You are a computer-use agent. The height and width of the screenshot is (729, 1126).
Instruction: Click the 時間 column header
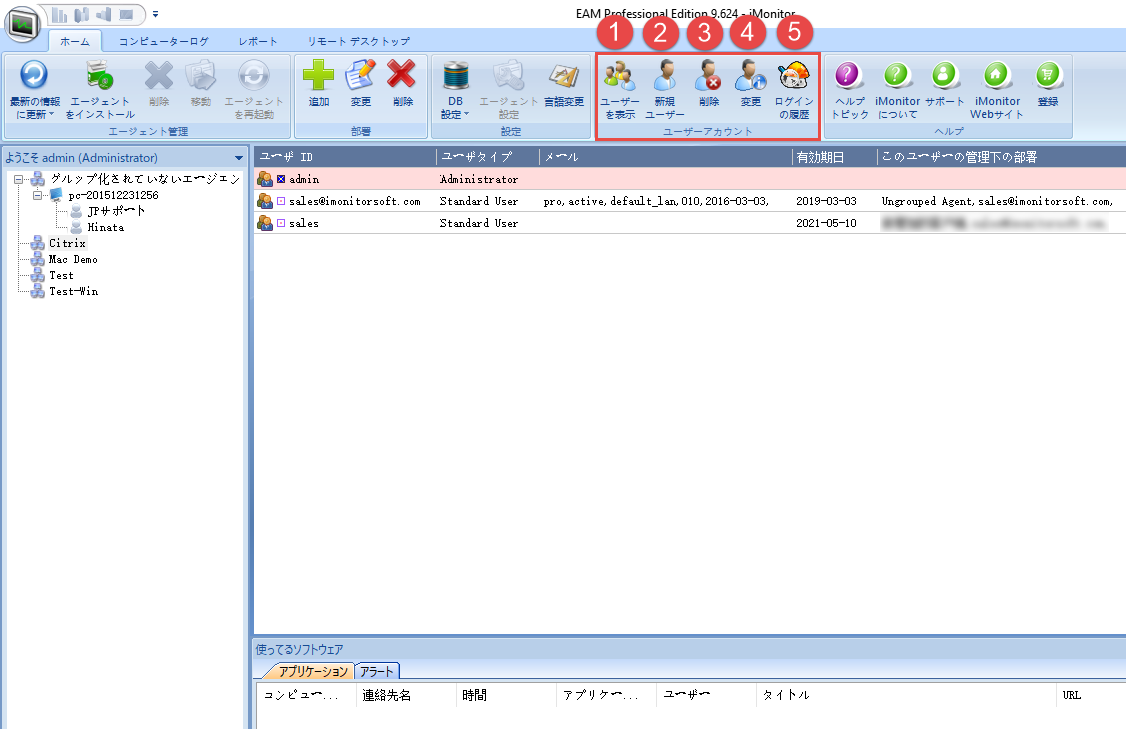point(506,695)
